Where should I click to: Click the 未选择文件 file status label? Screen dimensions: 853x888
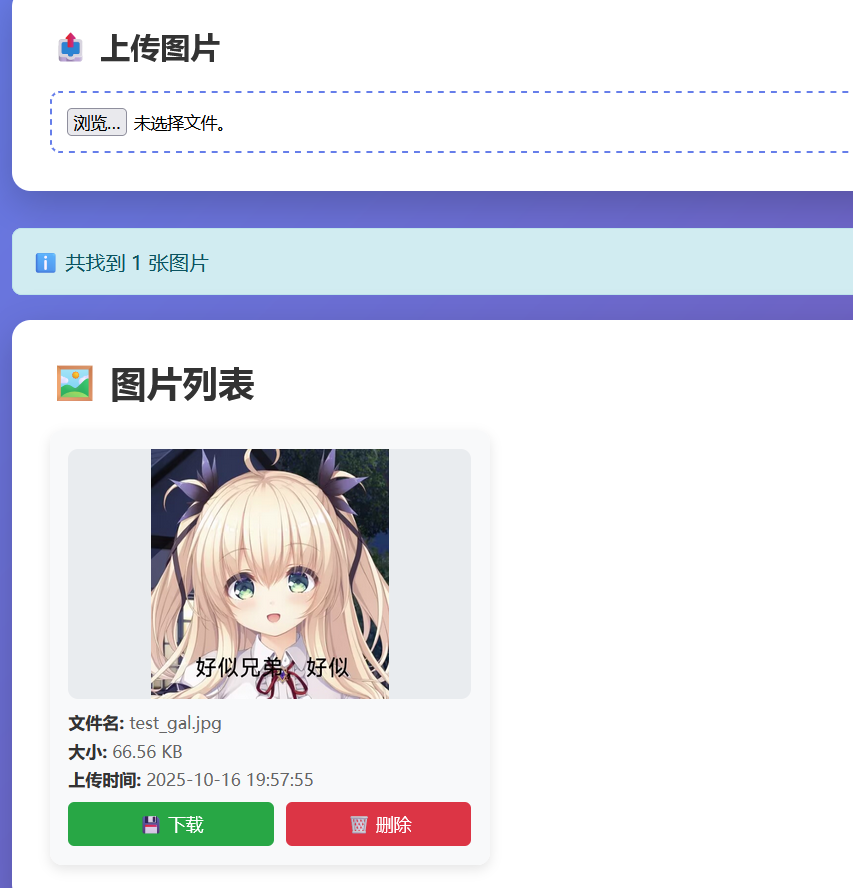coord(180,123)
